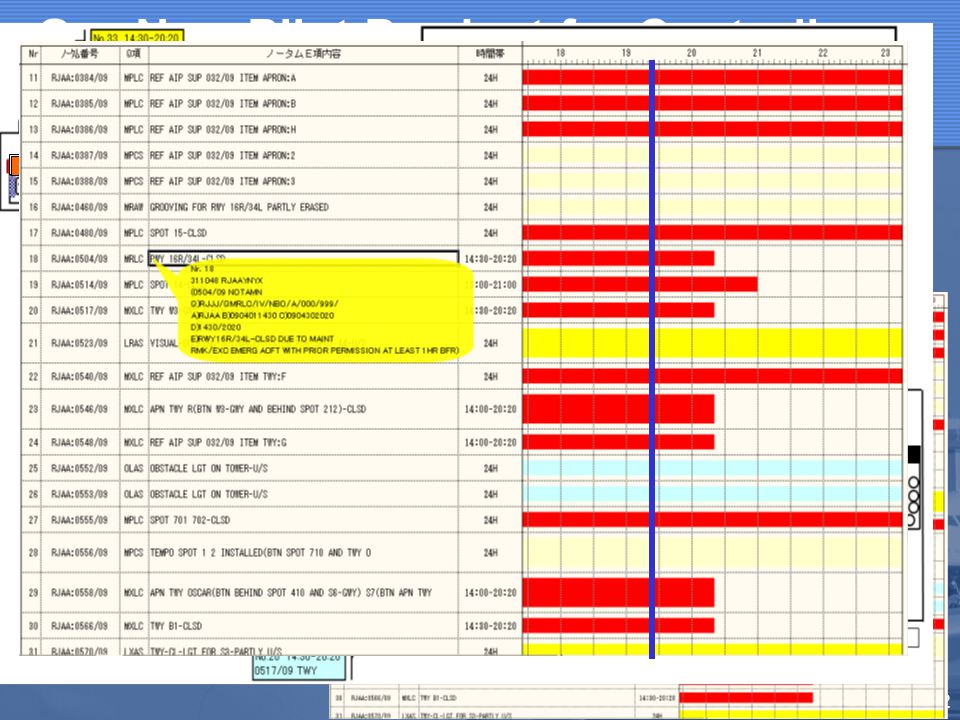
Task: Click the red bar for RJAA:0558/09
Action: (618, 593)
